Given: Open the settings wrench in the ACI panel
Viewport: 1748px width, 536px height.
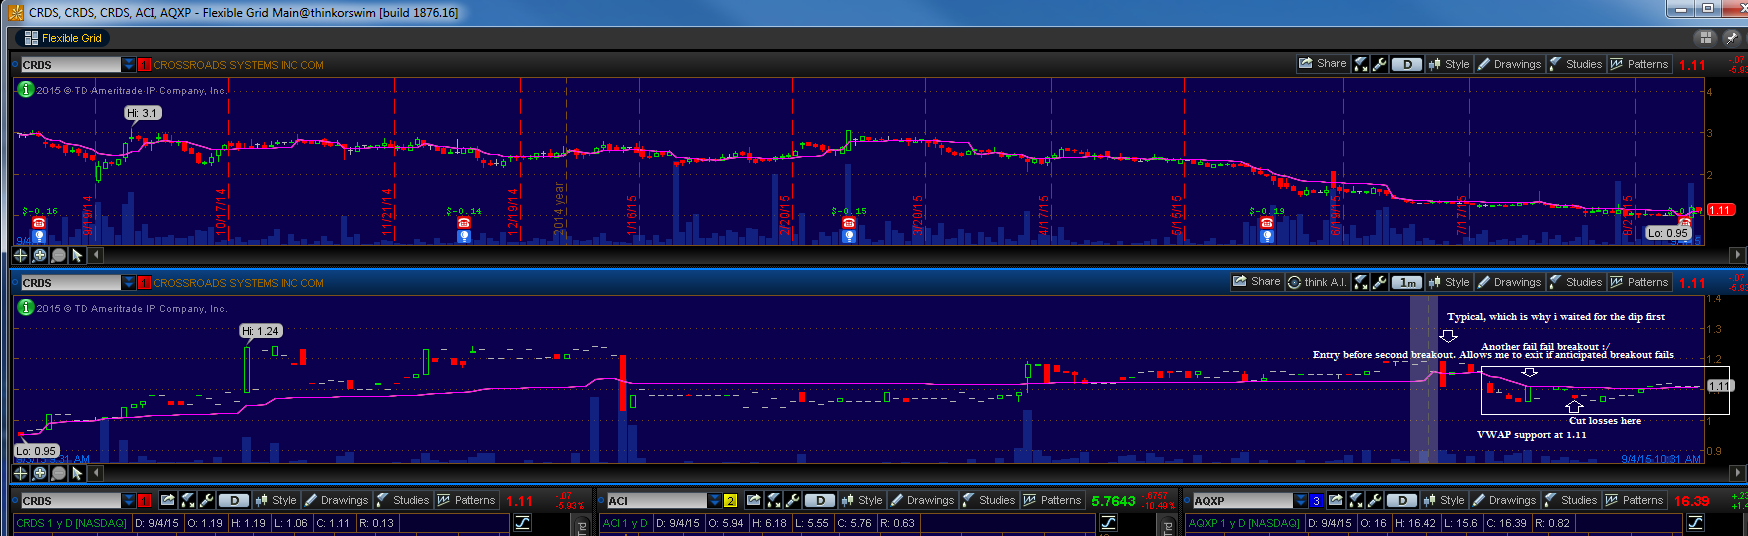Looking at the screenshot, I should pyautogui.click(x=792, y=500).
